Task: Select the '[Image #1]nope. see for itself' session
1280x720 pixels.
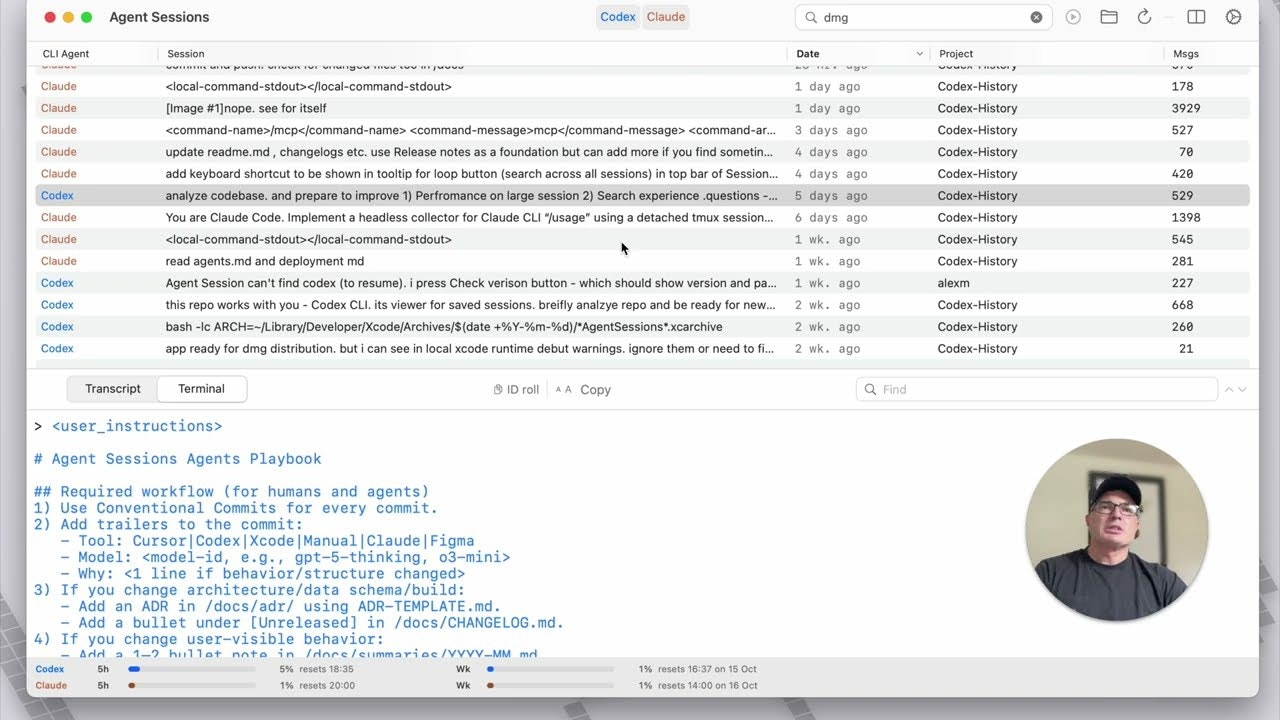Action: click(642, 108)
